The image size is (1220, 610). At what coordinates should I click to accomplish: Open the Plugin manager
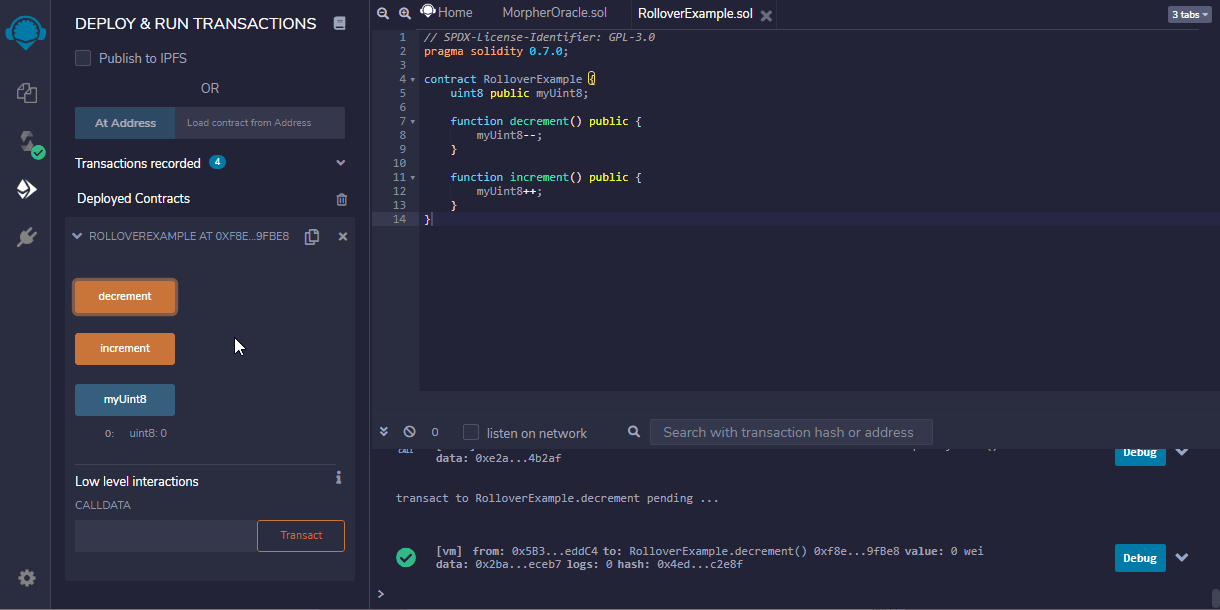tap(27, 237)
